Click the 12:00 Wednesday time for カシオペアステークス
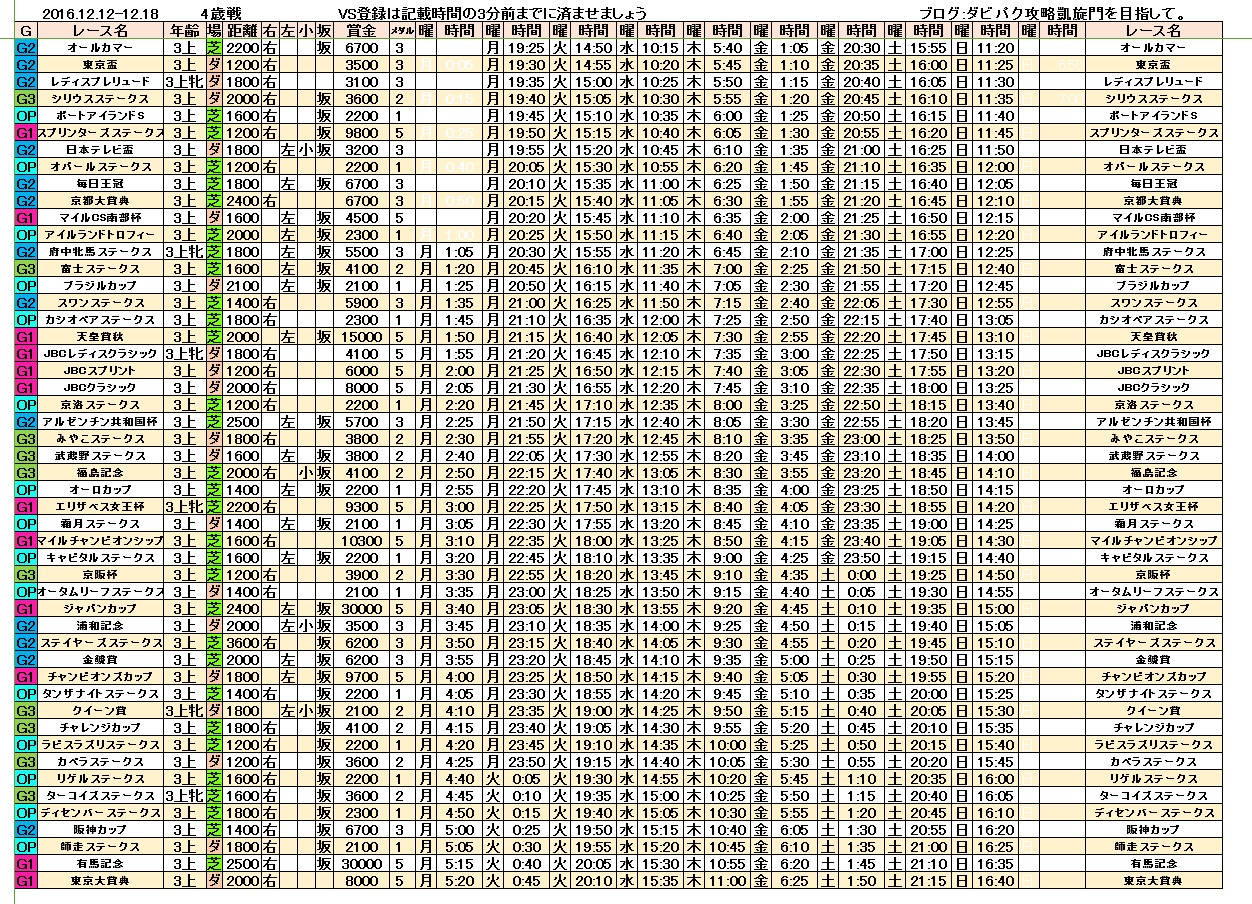The image size is (1252, 904). 661,320
